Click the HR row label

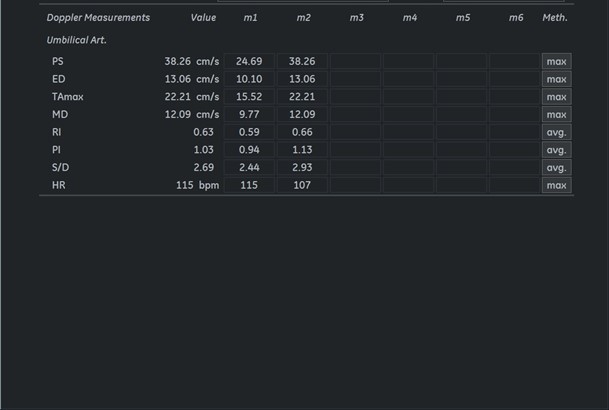[x=59, y=185]
